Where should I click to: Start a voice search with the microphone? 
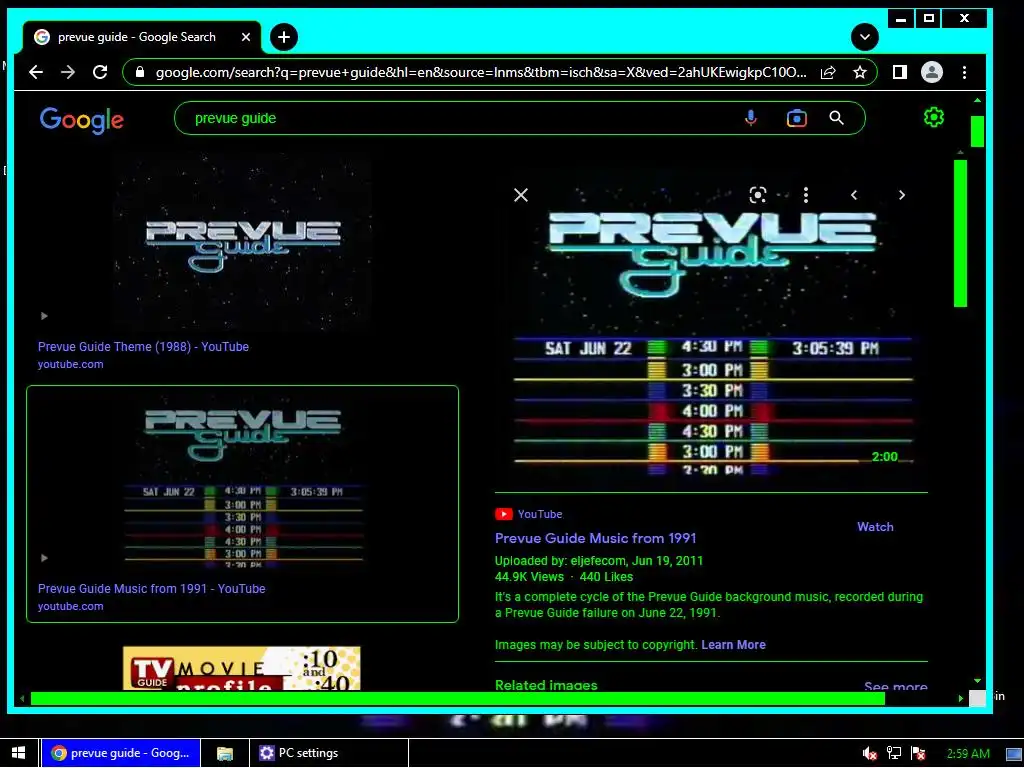click(751, 118)
